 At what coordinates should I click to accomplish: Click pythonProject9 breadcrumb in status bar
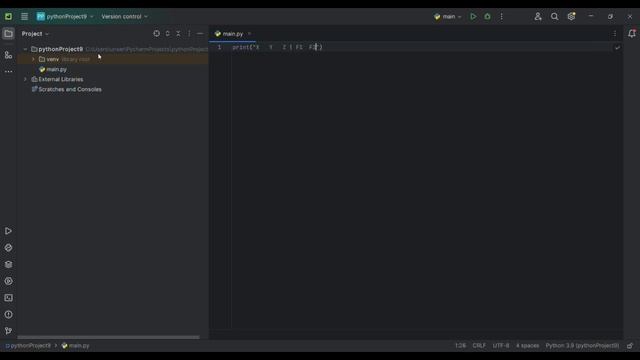[28, 346]
